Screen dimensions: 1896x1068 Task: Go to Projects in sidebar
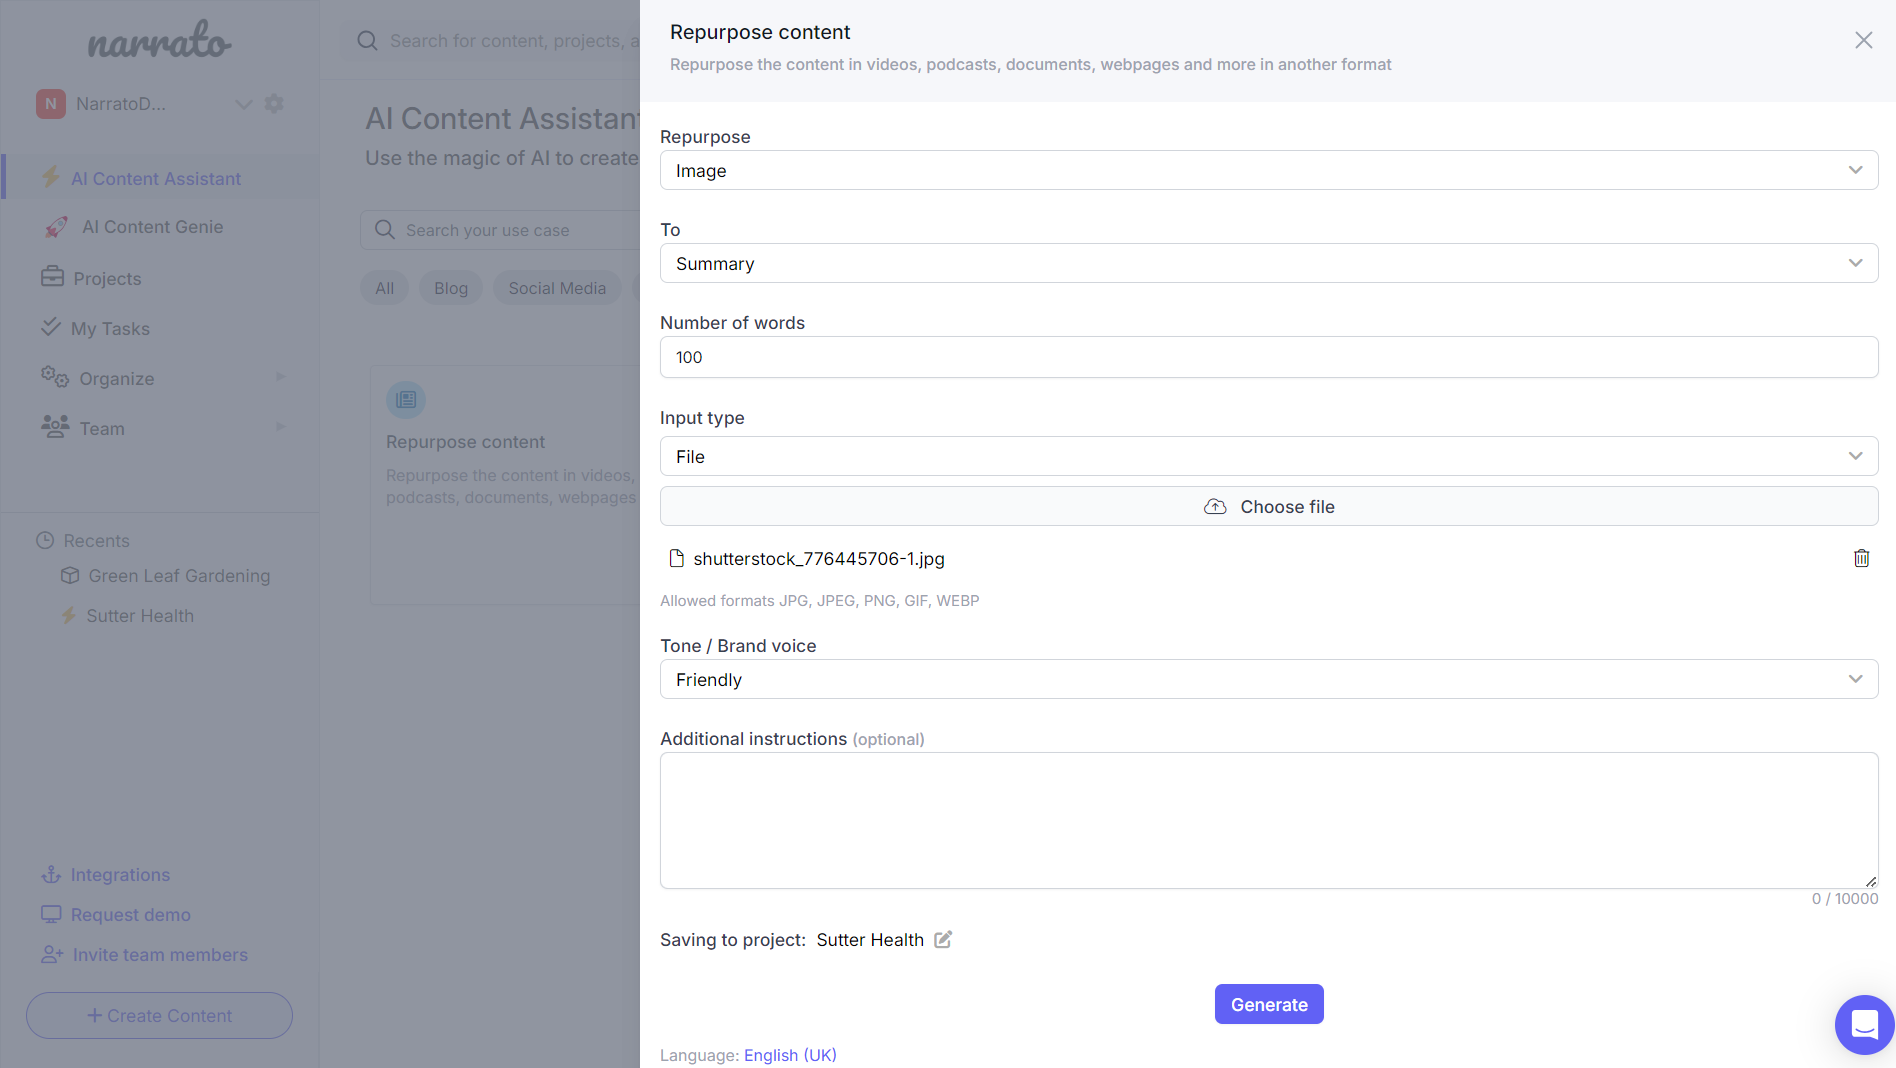coord(107,278)
